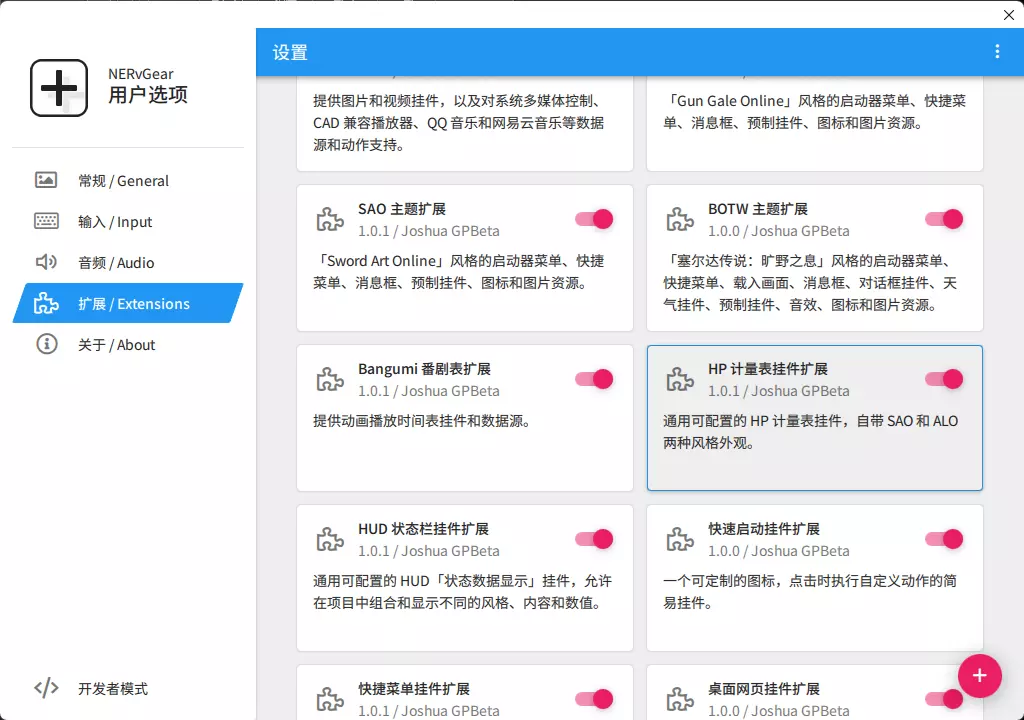Click the 一个可定制的图标 description text
The height and width of the screenshot is (720, 1024).
pyautogui.click(x=810, y=592)
